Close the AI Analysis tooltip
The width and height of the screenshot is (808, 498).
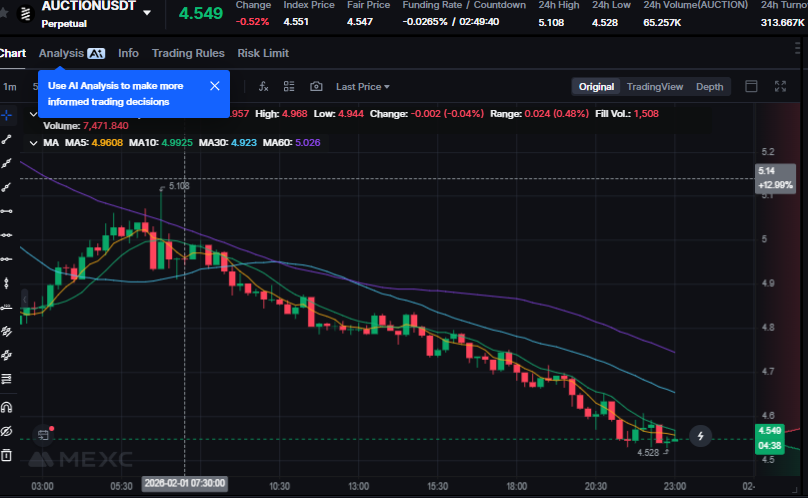point(215,86)
